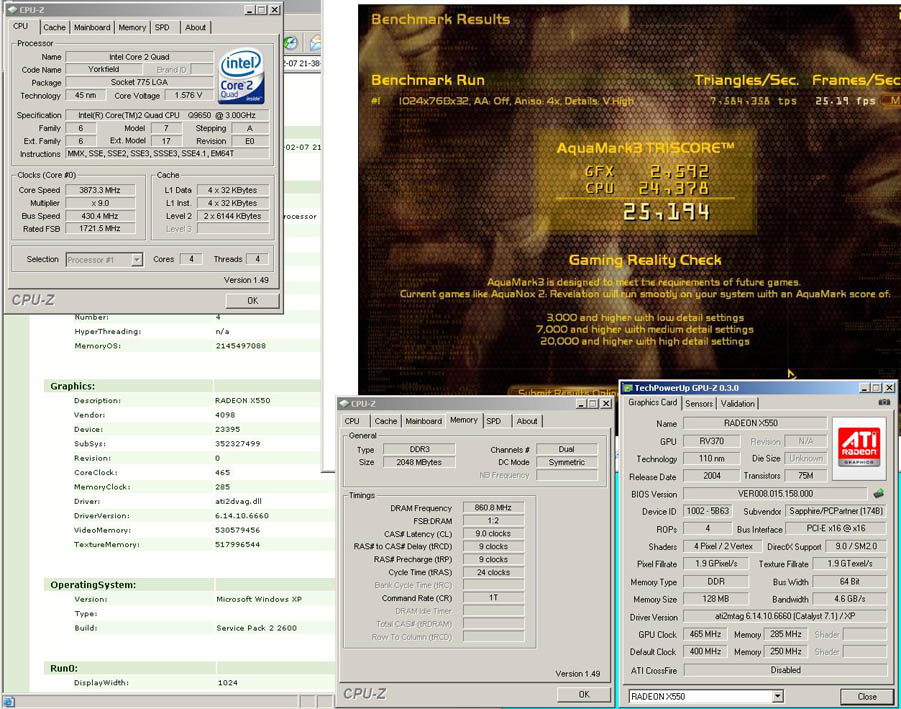Click the Code Name value Yorkfield
The width and height of the screenshot is (901, 709).
(x=103, y=69)
